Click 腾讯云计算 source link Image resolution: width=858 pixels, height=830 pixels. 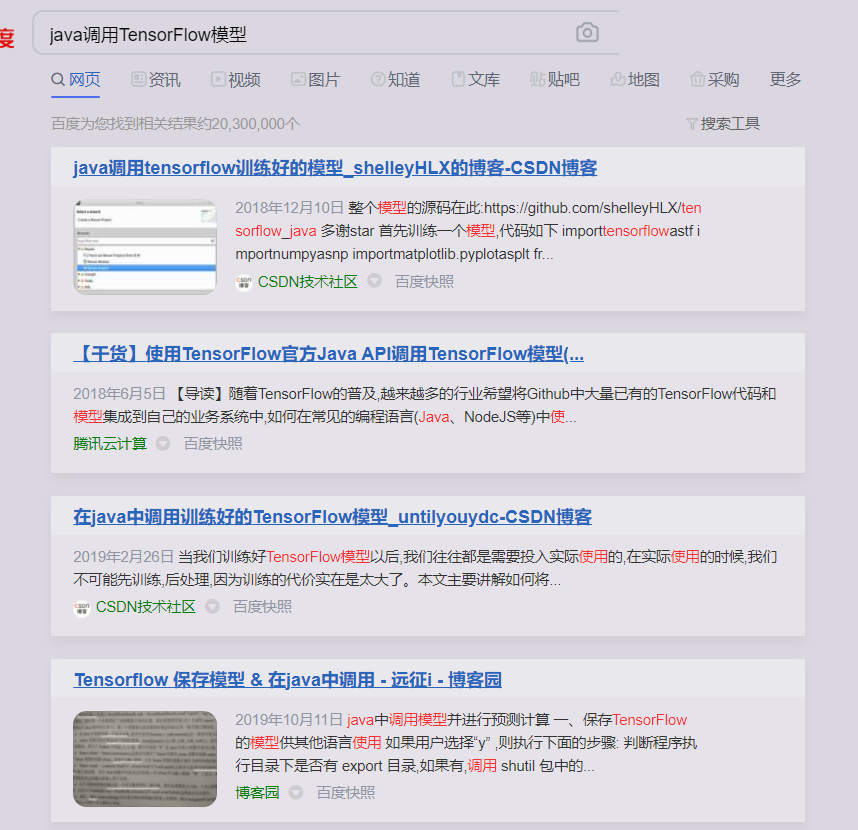tap(110, 444)
